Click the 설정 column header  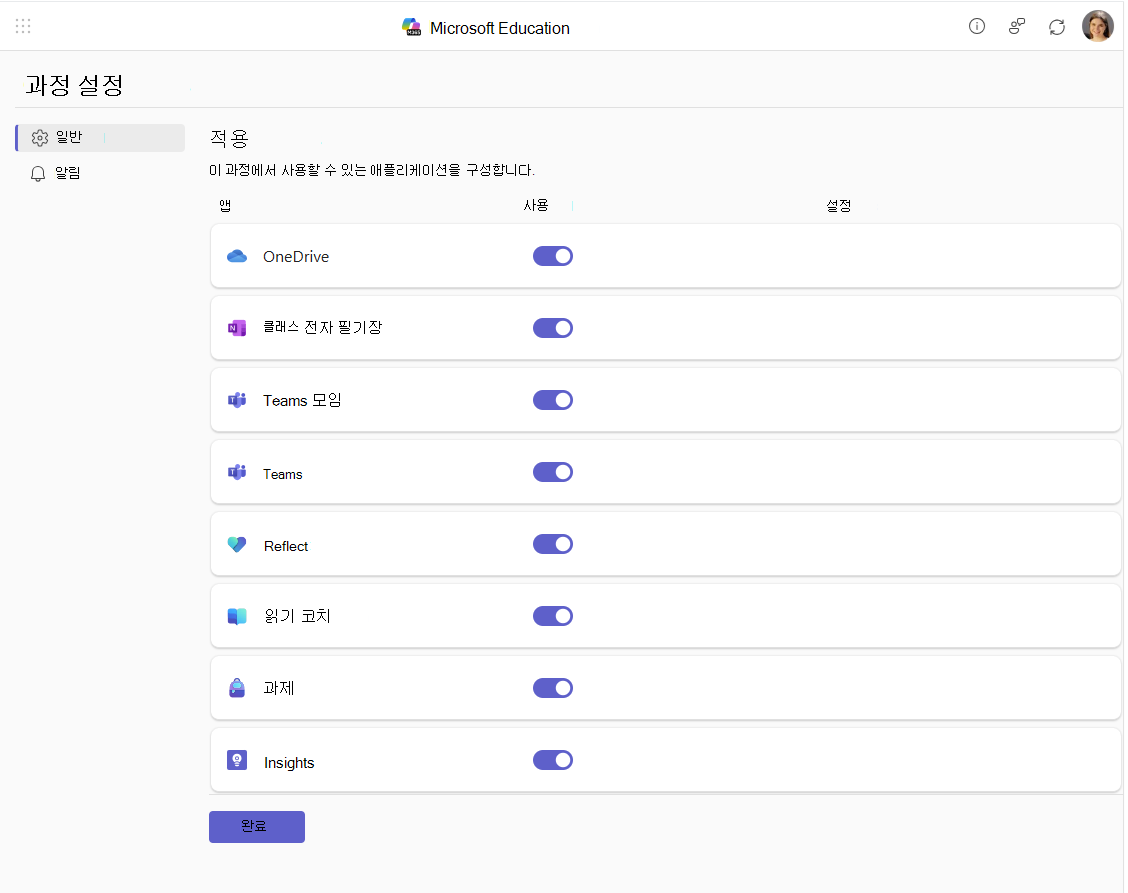click(839, 206)
